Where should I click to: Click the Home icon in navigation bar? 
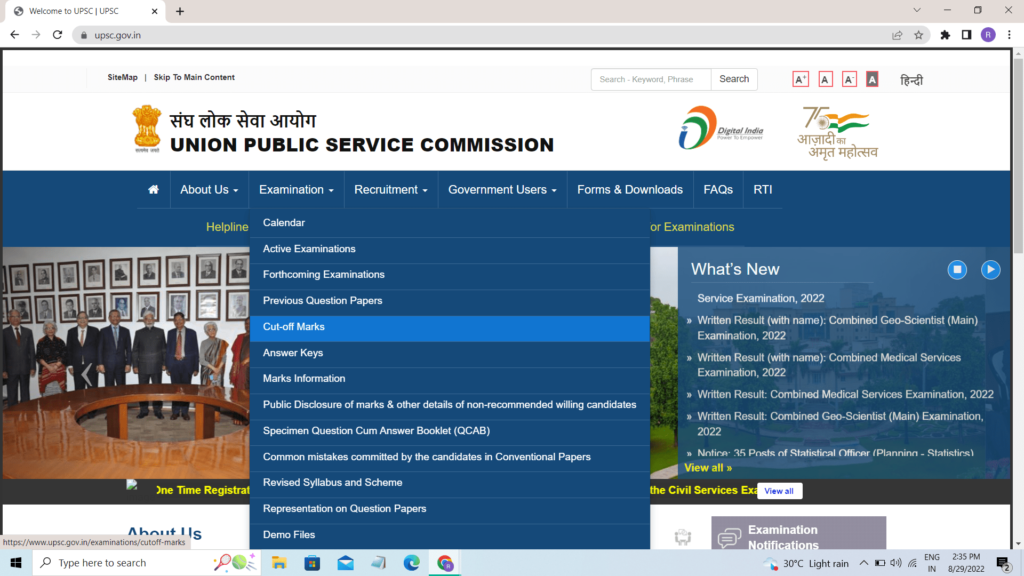point(153,190)
